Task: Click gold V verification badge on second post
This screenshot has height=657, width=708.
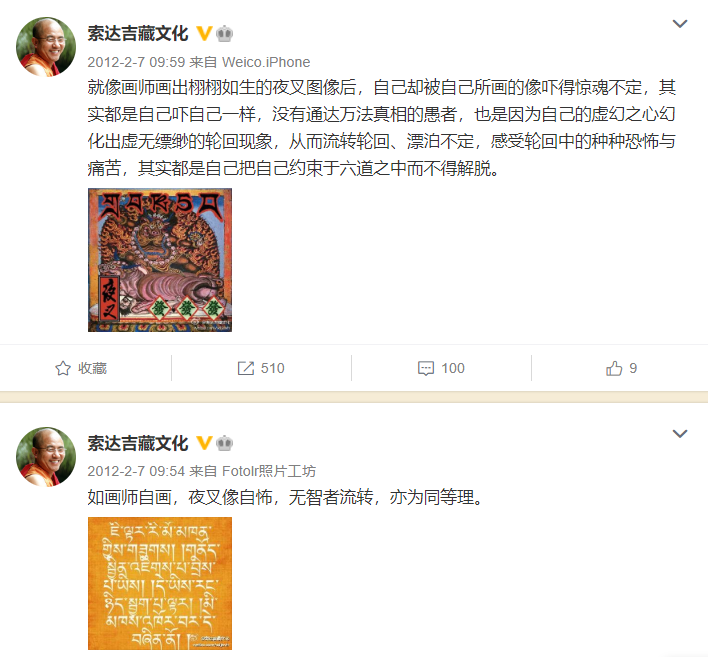Action: click(204, 443)
